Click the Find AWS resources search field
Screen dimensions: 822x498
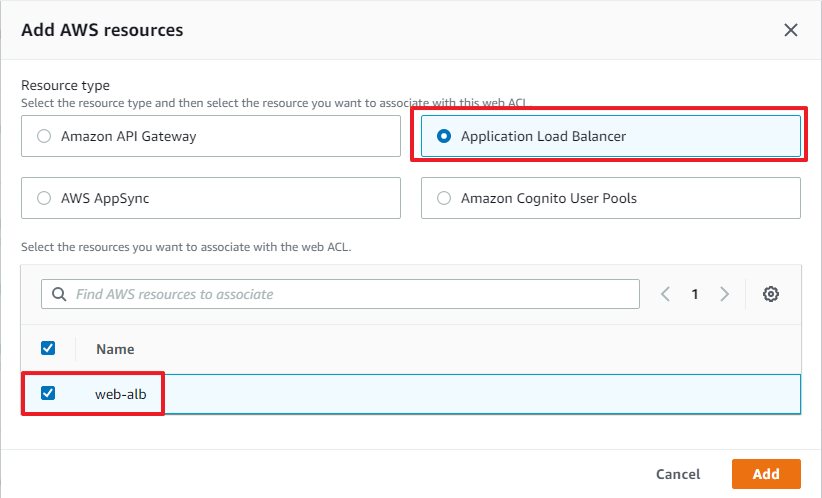[340, 294]
